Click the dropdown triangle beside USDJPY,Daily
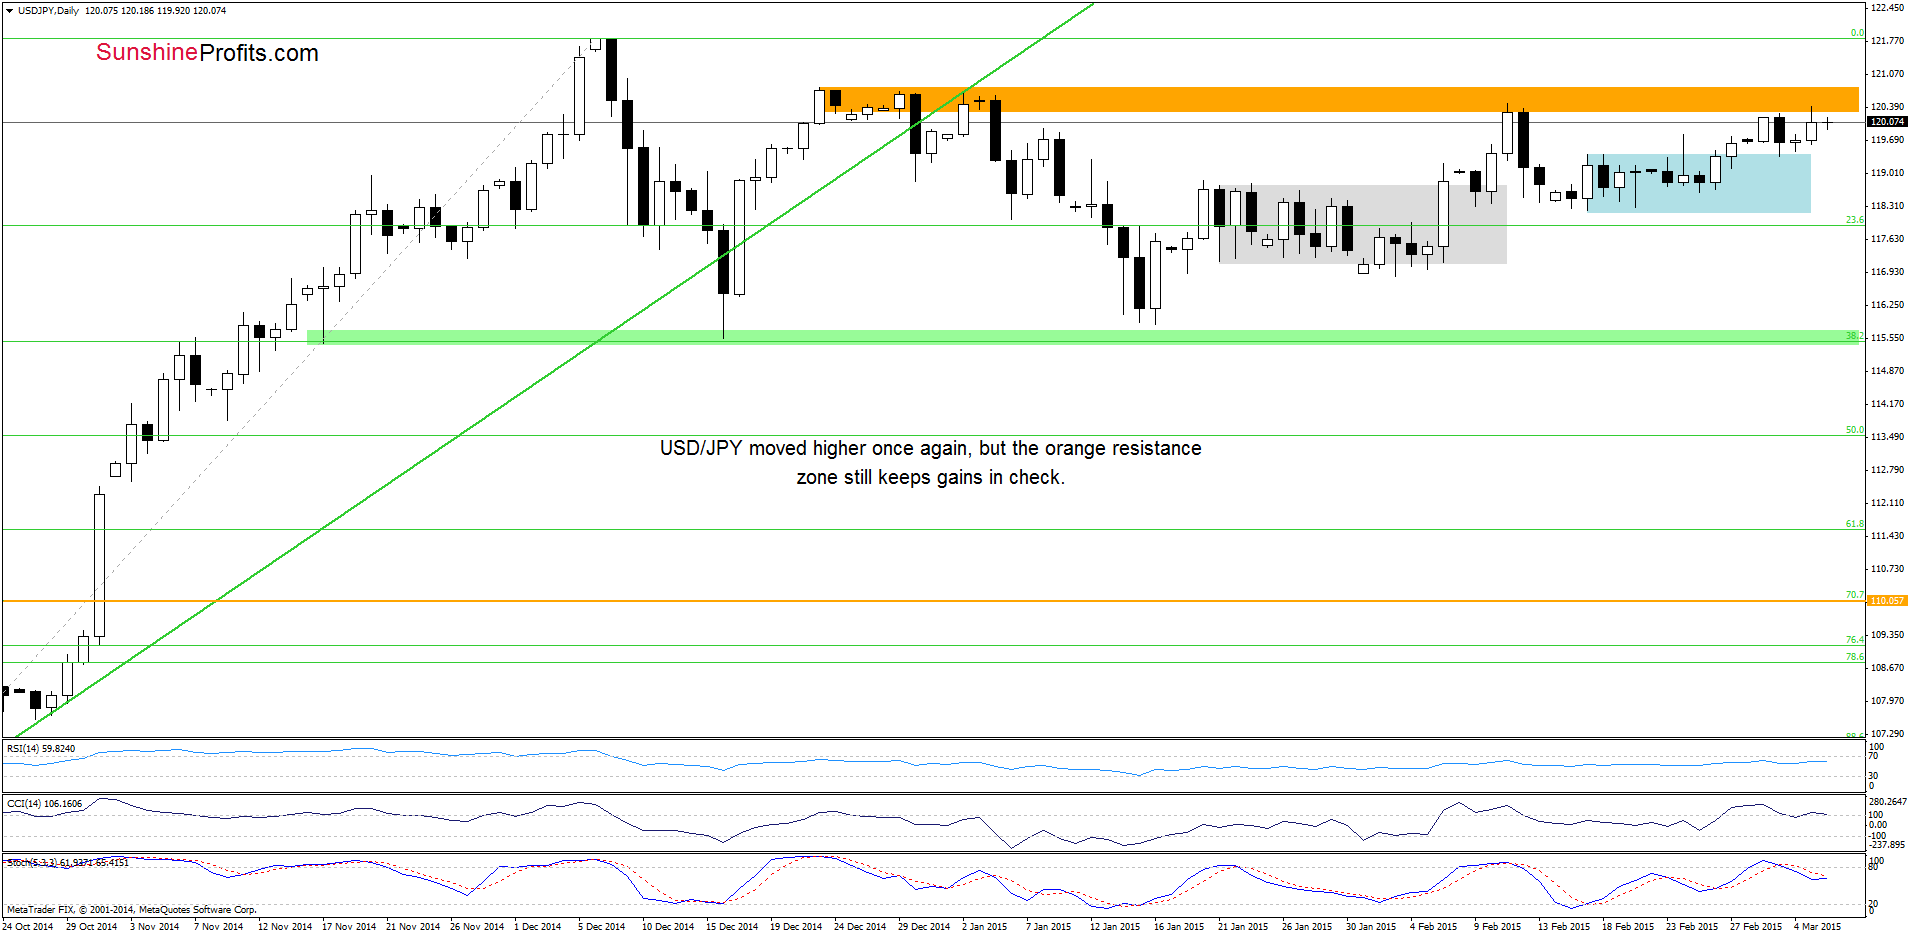1908x935 pixels. pyautogui.click(x=9, y=11)
